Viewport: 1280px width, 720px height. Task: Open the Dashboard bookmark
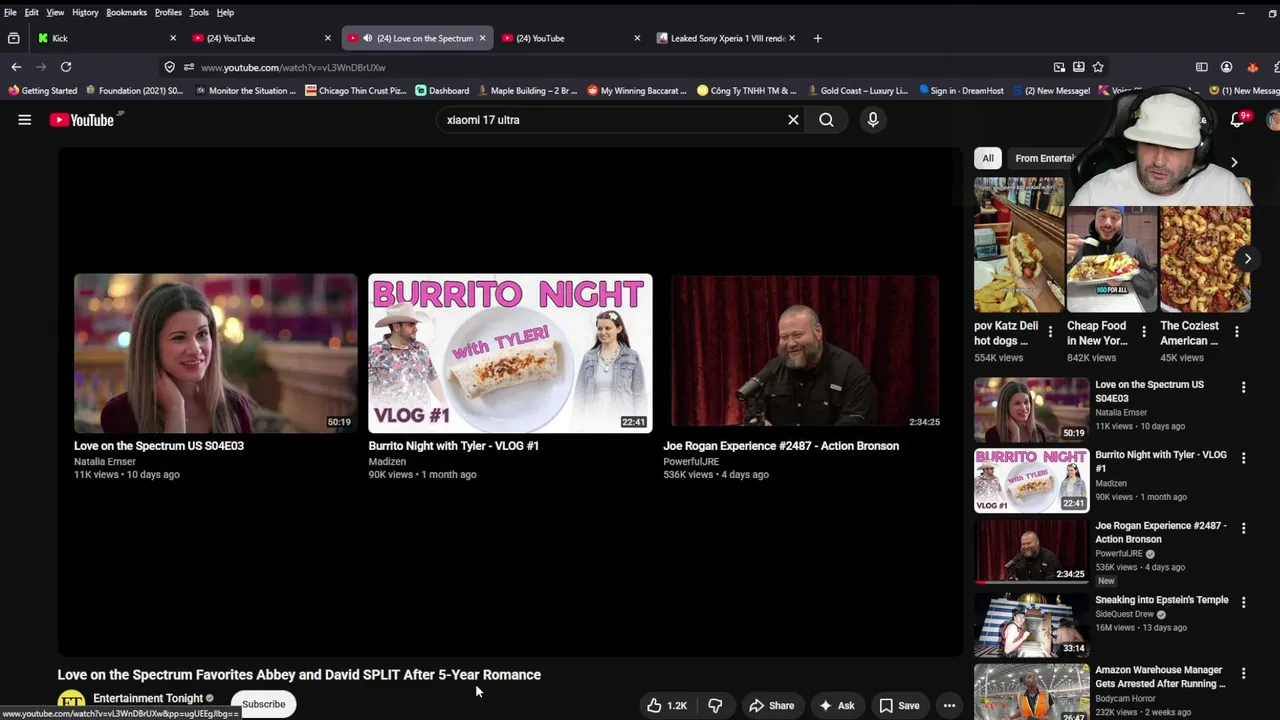coord(442,90)
